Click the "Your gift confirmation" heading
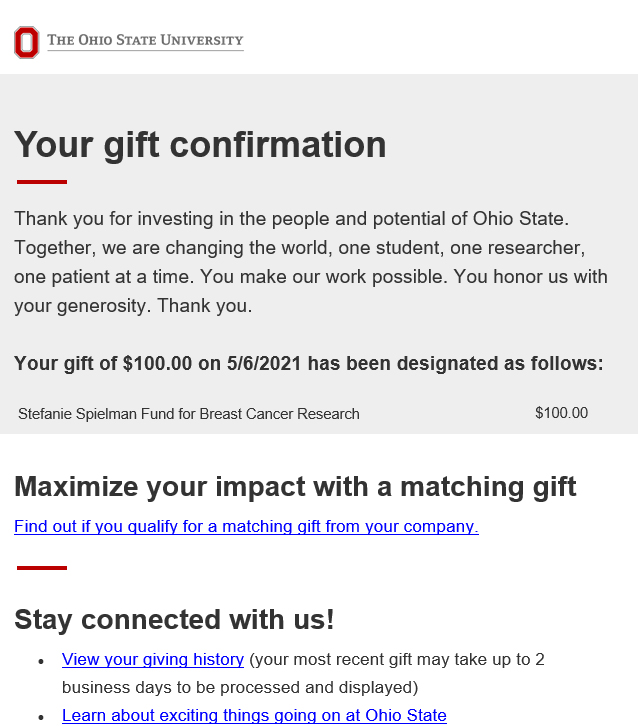This screenshot has height=726, width=638. [x=200, y=145]
